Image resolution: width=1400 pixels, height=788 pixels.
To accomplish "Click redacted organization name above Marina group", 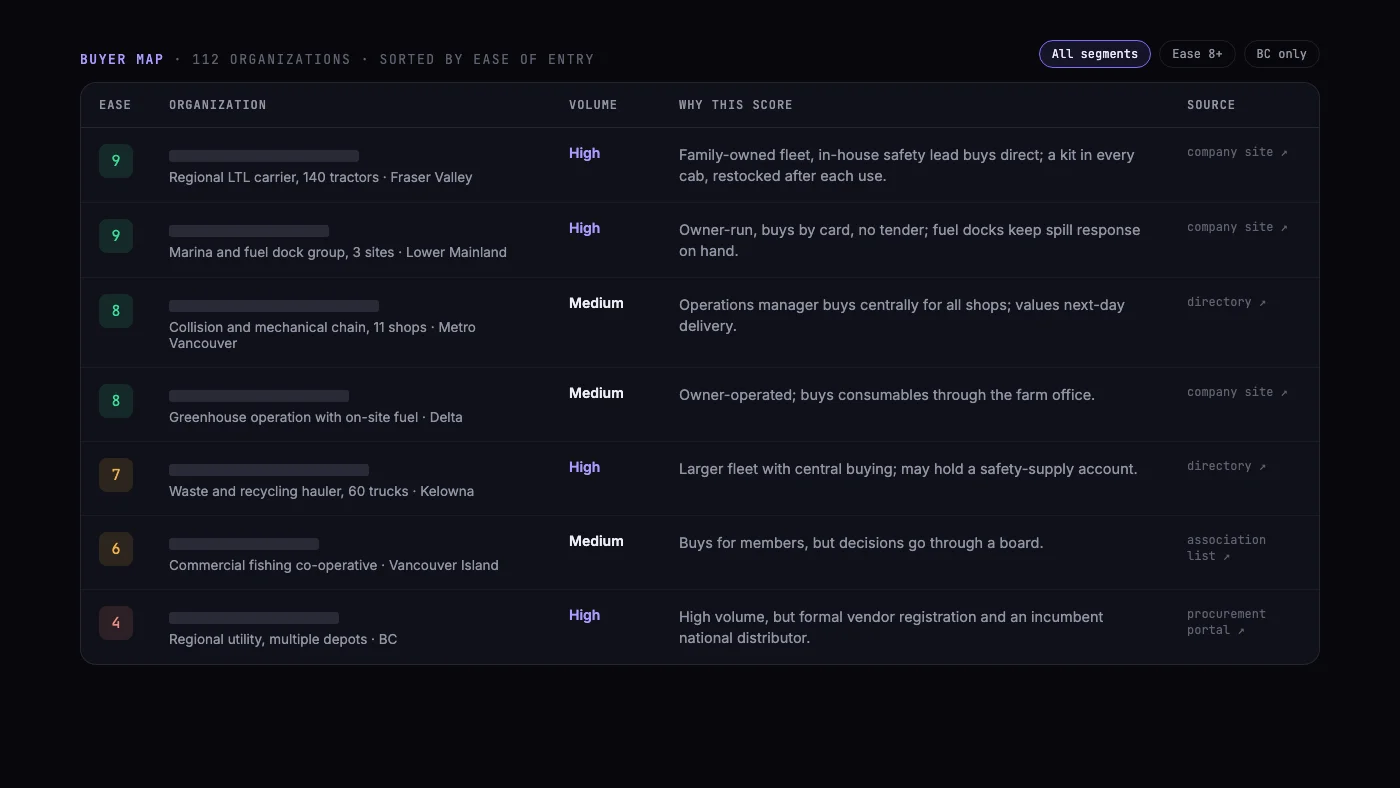I will click(x=249, y=231).
